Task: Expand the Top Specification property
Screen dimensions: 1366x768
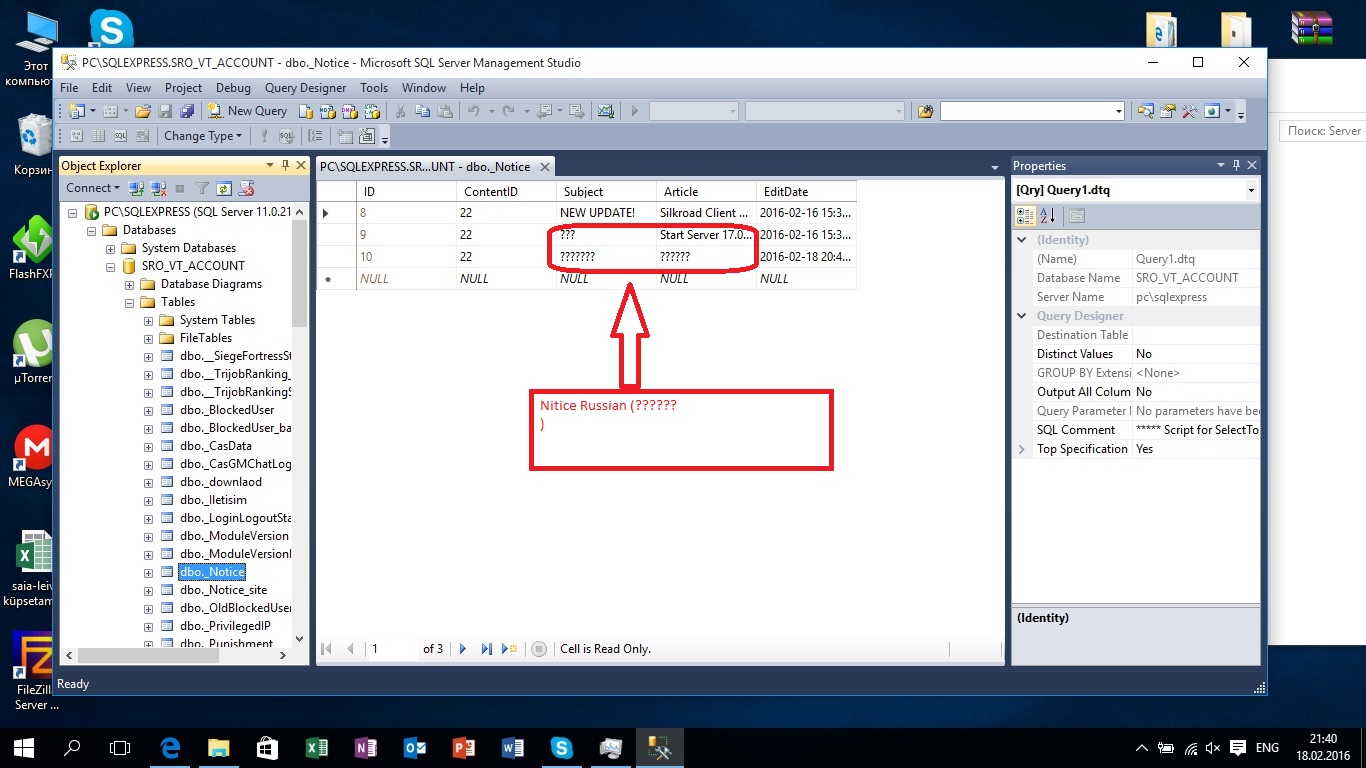Action: point(1022,449)
